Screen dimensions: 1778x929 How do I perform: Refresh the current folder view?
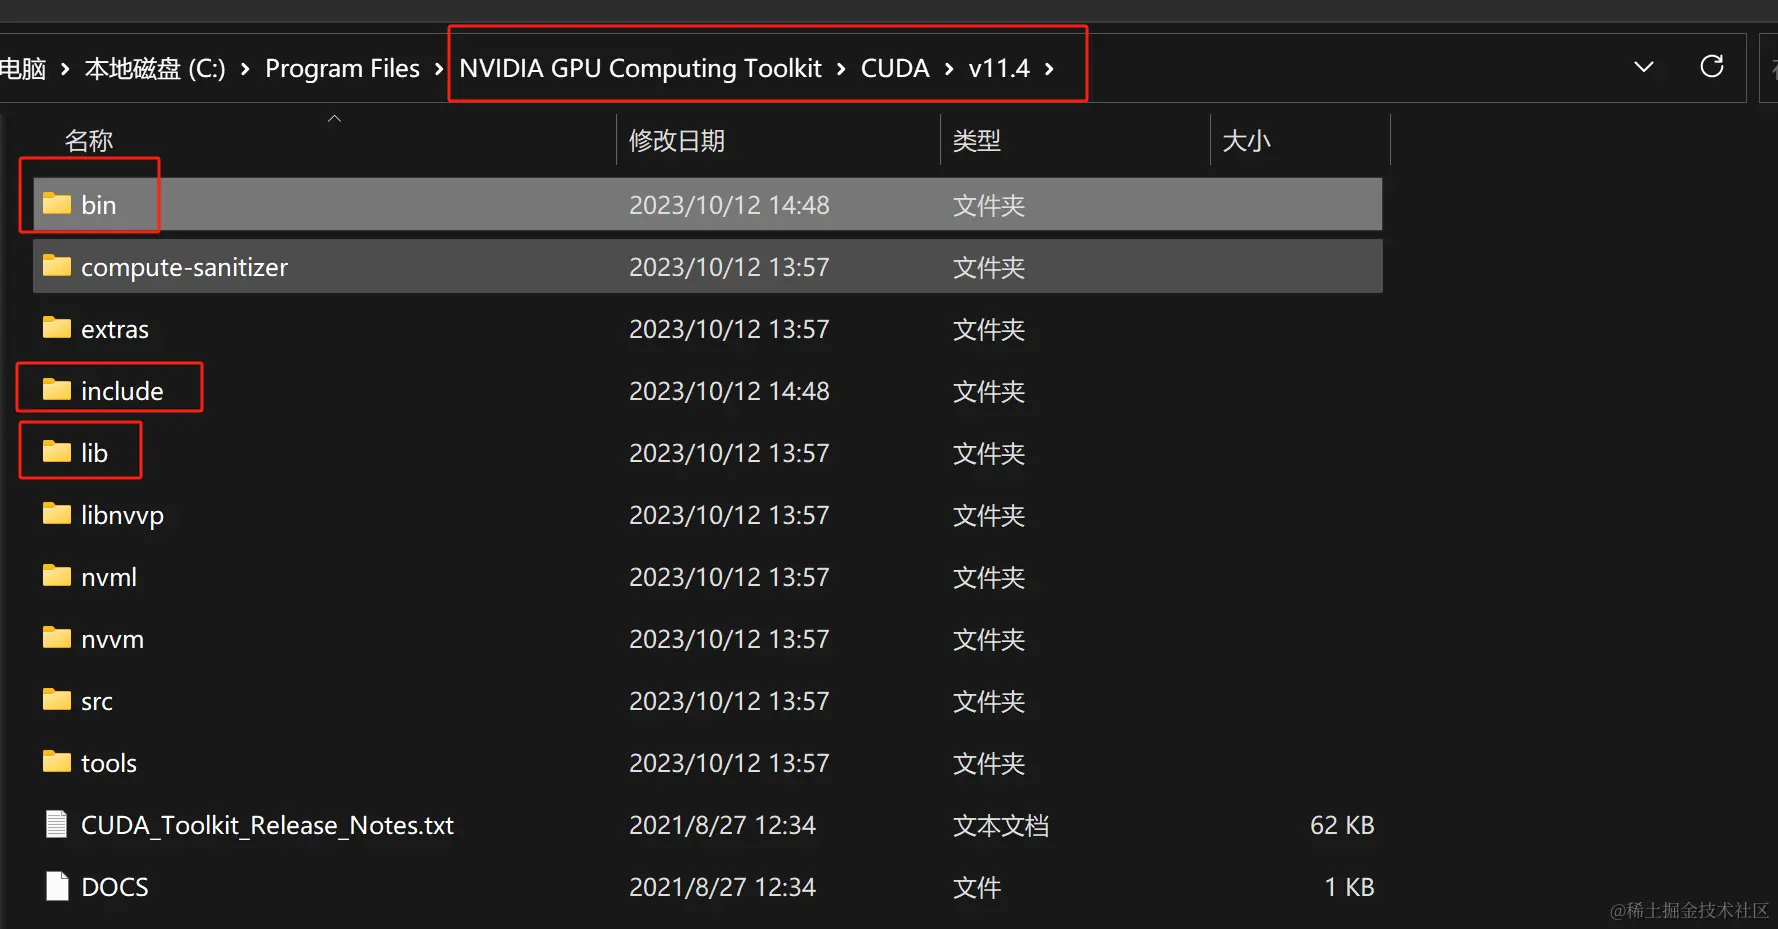1712,67
